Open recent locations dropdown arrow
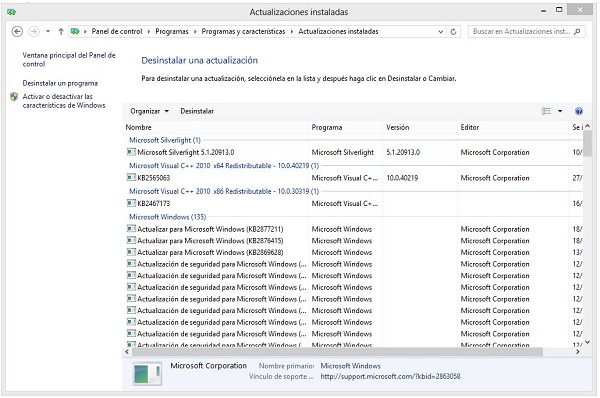This screenshot has width=600, height=398. click(x=48, y=31)
